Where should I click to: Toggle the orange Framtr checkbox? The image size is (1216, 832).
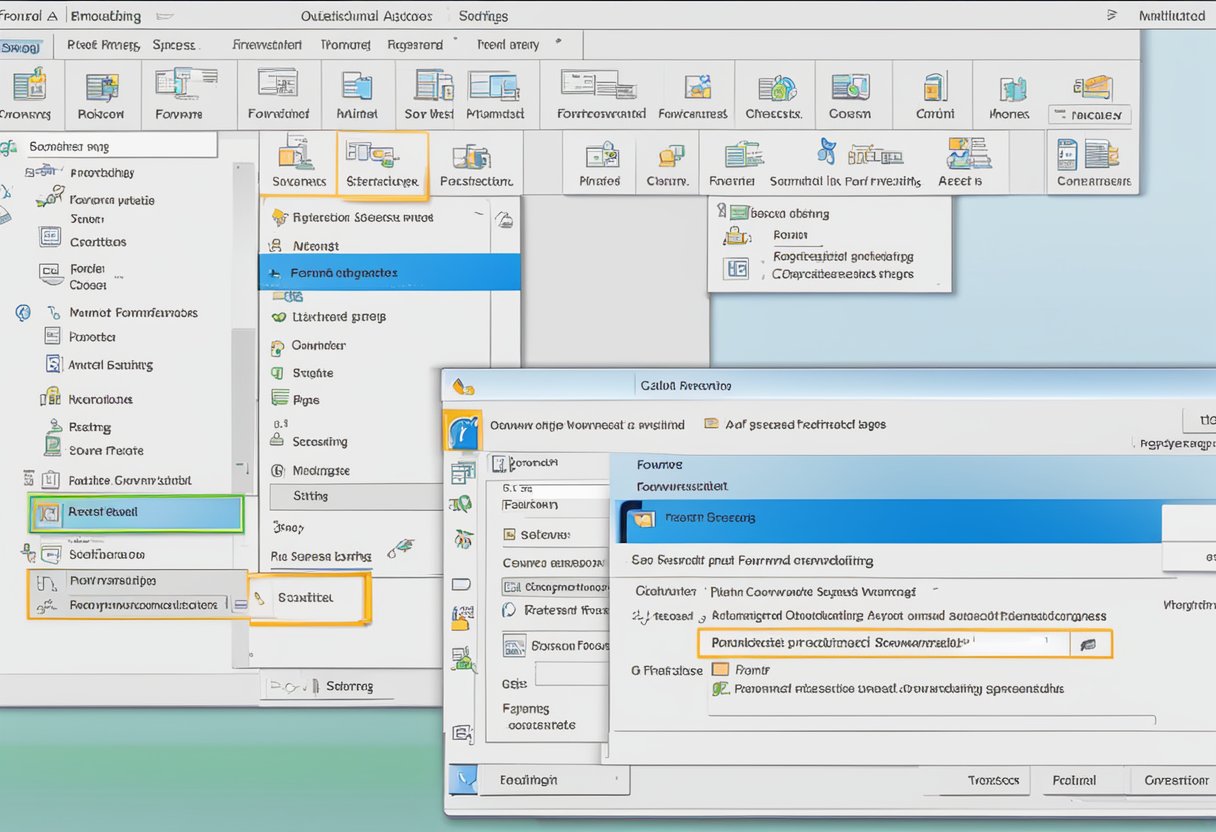tap(720, 670)
